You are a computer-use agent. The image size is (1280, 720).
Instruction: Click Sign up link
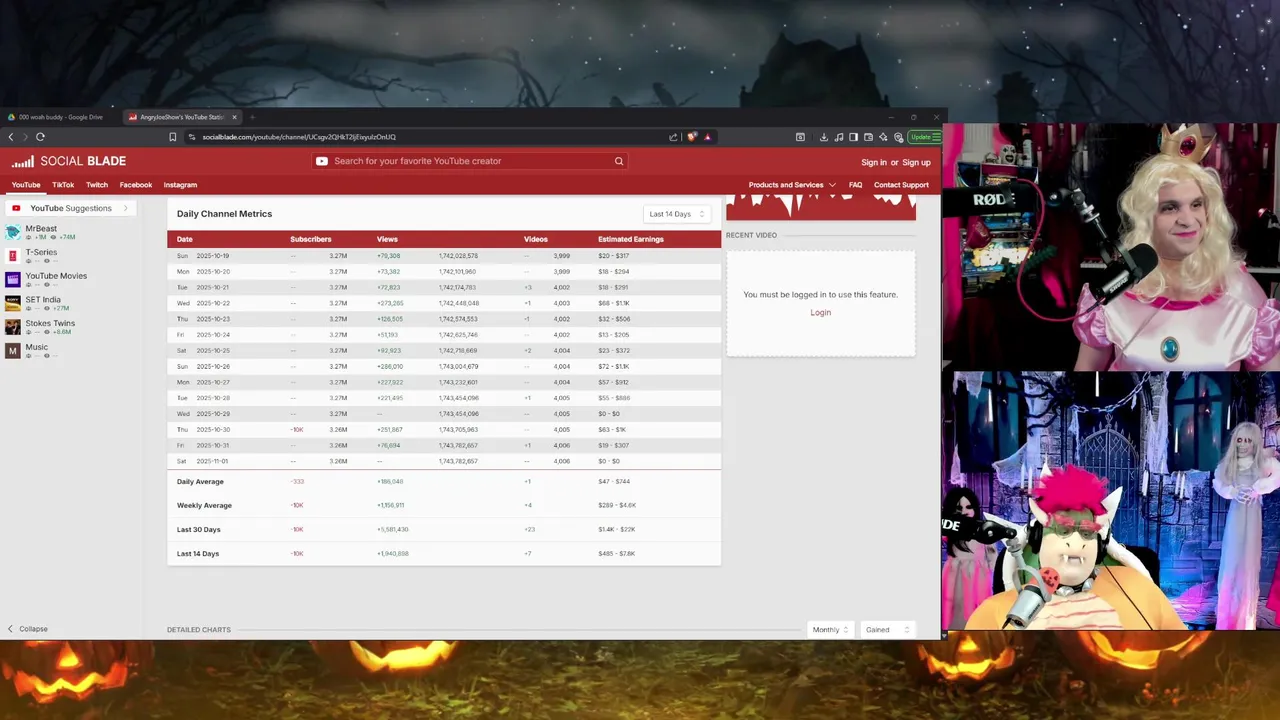tap(916, 162)
